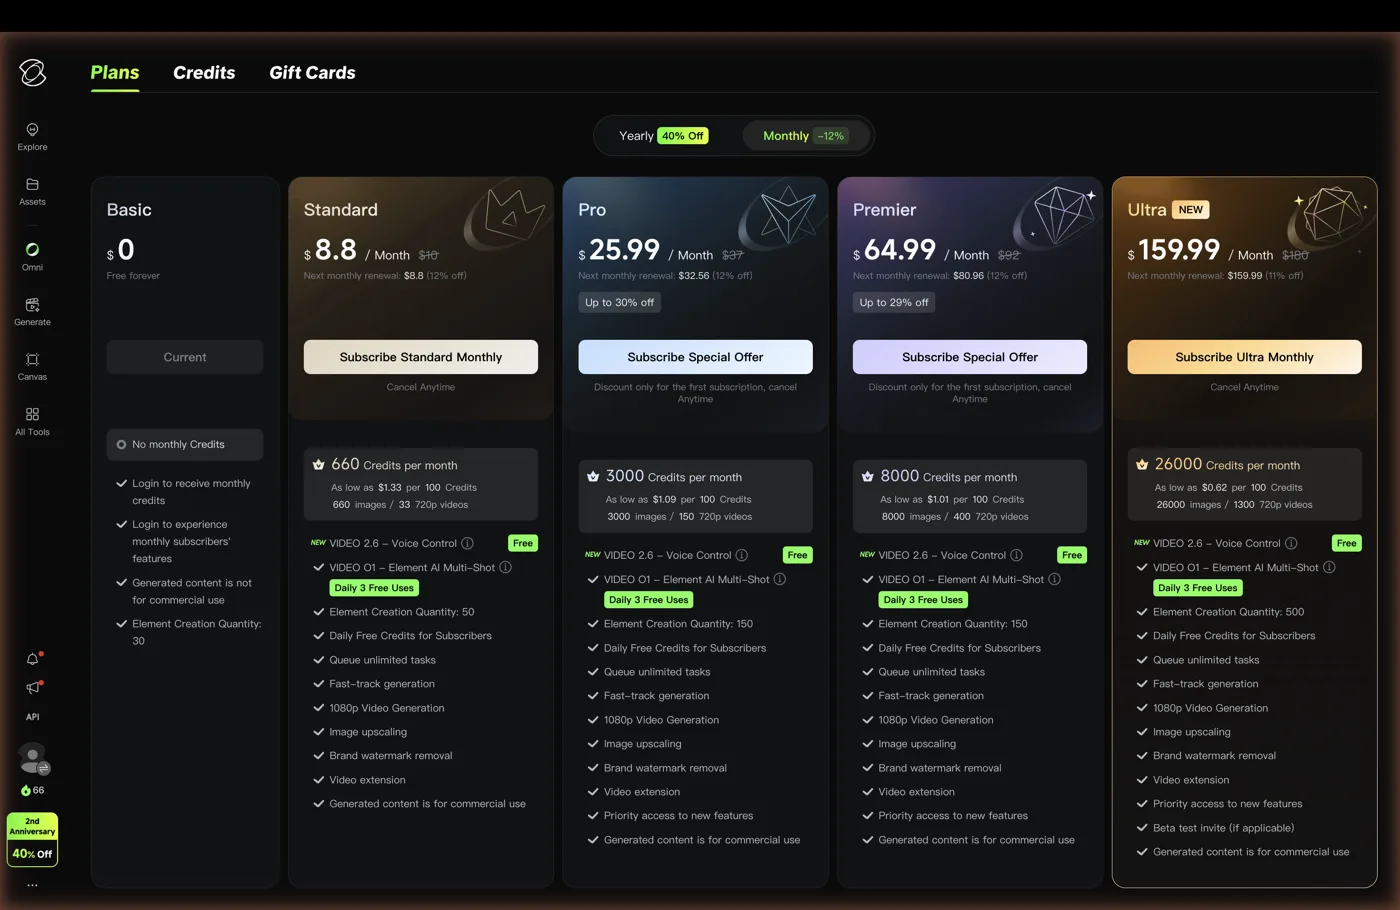The width and height of the screenshot is (1400, 910).
Task: Click the Up to 29% off badge
Action: pos(894,302)
